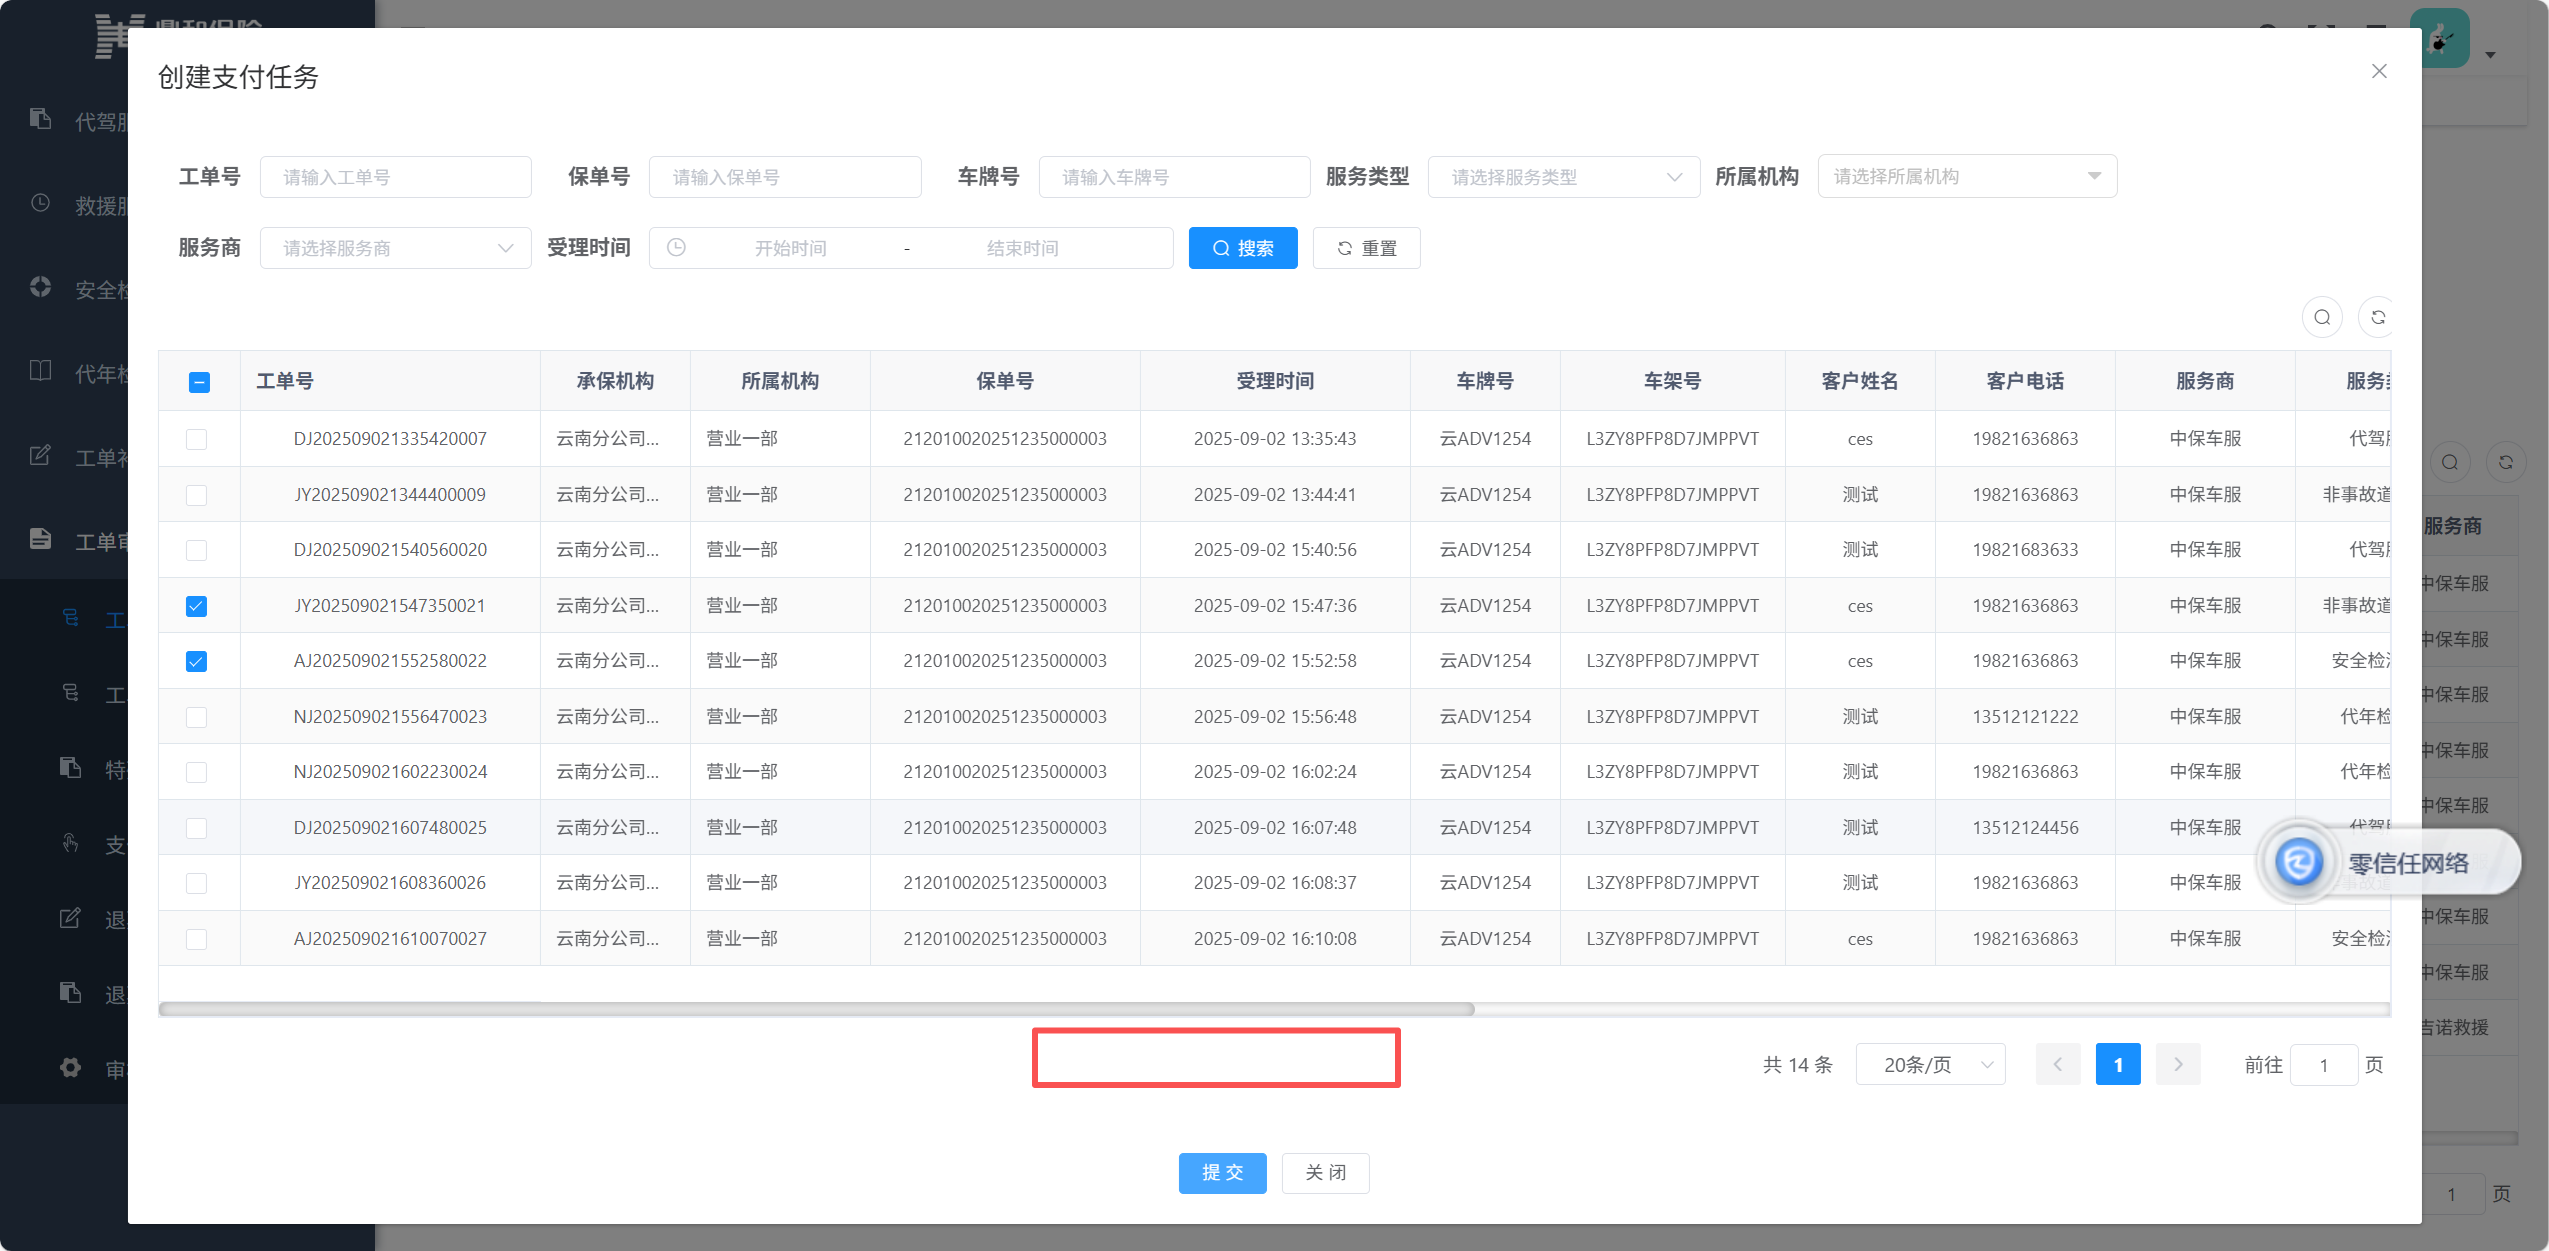Image resolution: width=2549 pixels, height=1251 pixels.
Task: Click the user avatar in the top-right corner
Action: click(x=2441, y=40)
